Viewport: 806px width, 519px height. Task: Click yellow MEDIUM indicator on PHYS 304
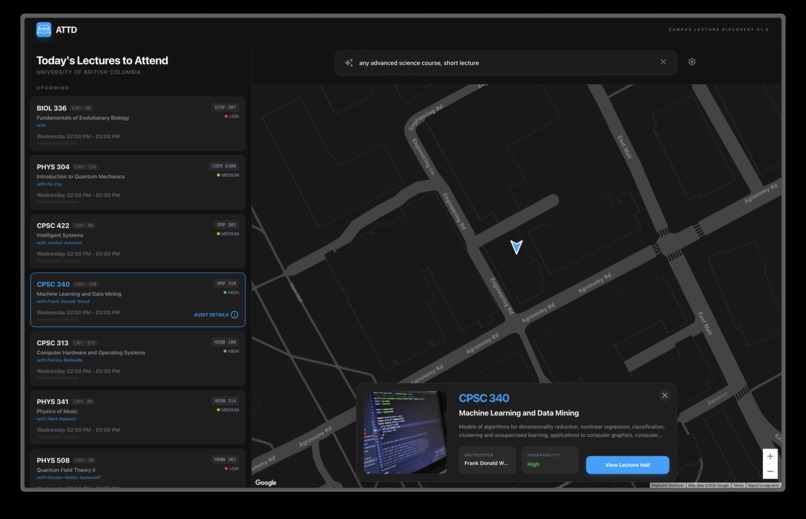click(x=228, y=175)
